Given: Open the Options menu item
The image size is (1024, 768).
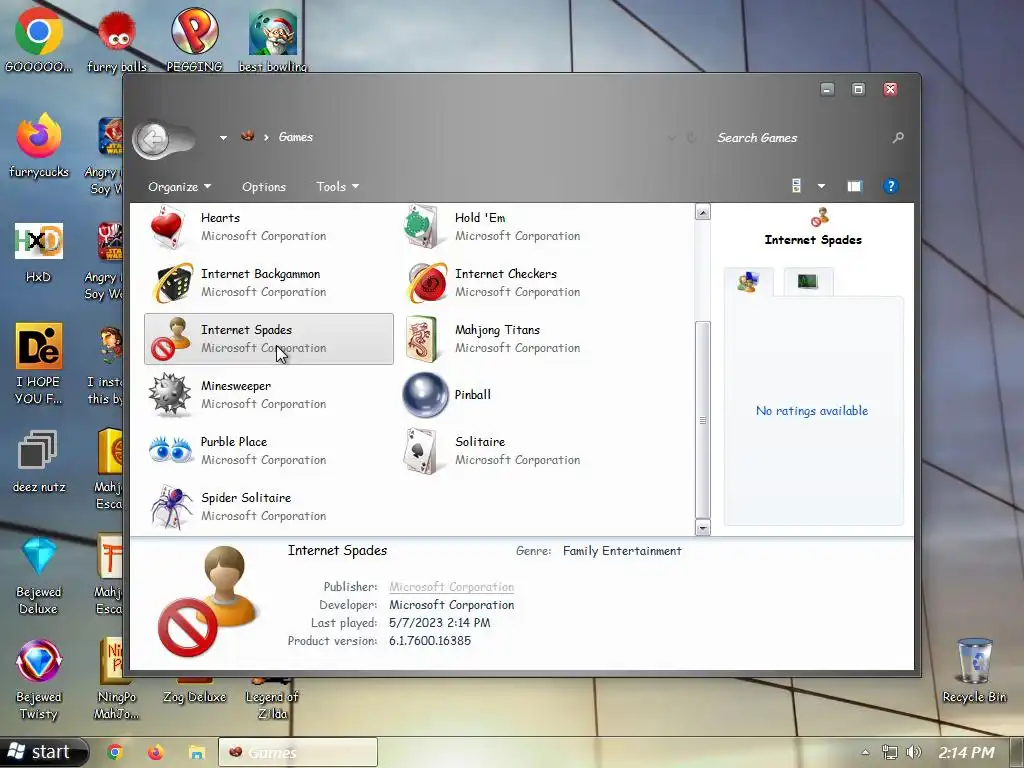Looking at the screenshot, I should (x=264, y=187).
